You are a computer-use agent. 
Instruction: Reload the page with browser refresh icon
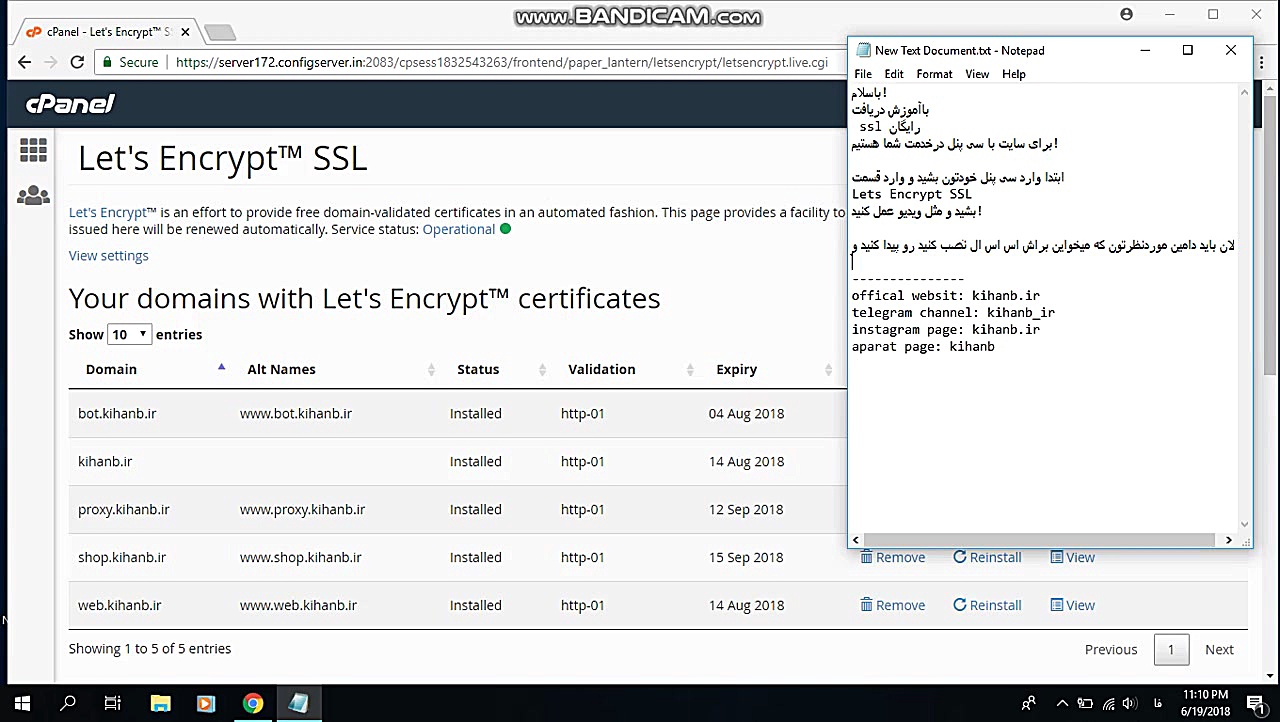click(77, 62)
